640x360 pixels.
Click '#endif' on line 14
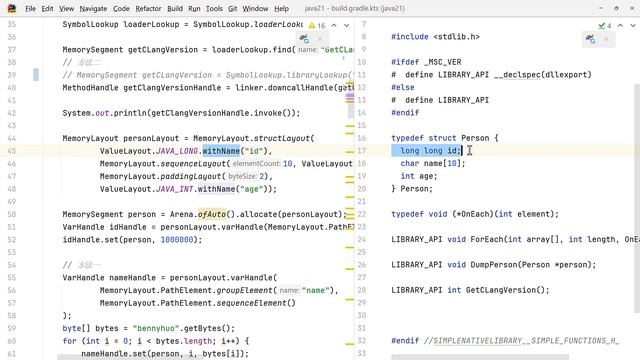pos(405,113)
